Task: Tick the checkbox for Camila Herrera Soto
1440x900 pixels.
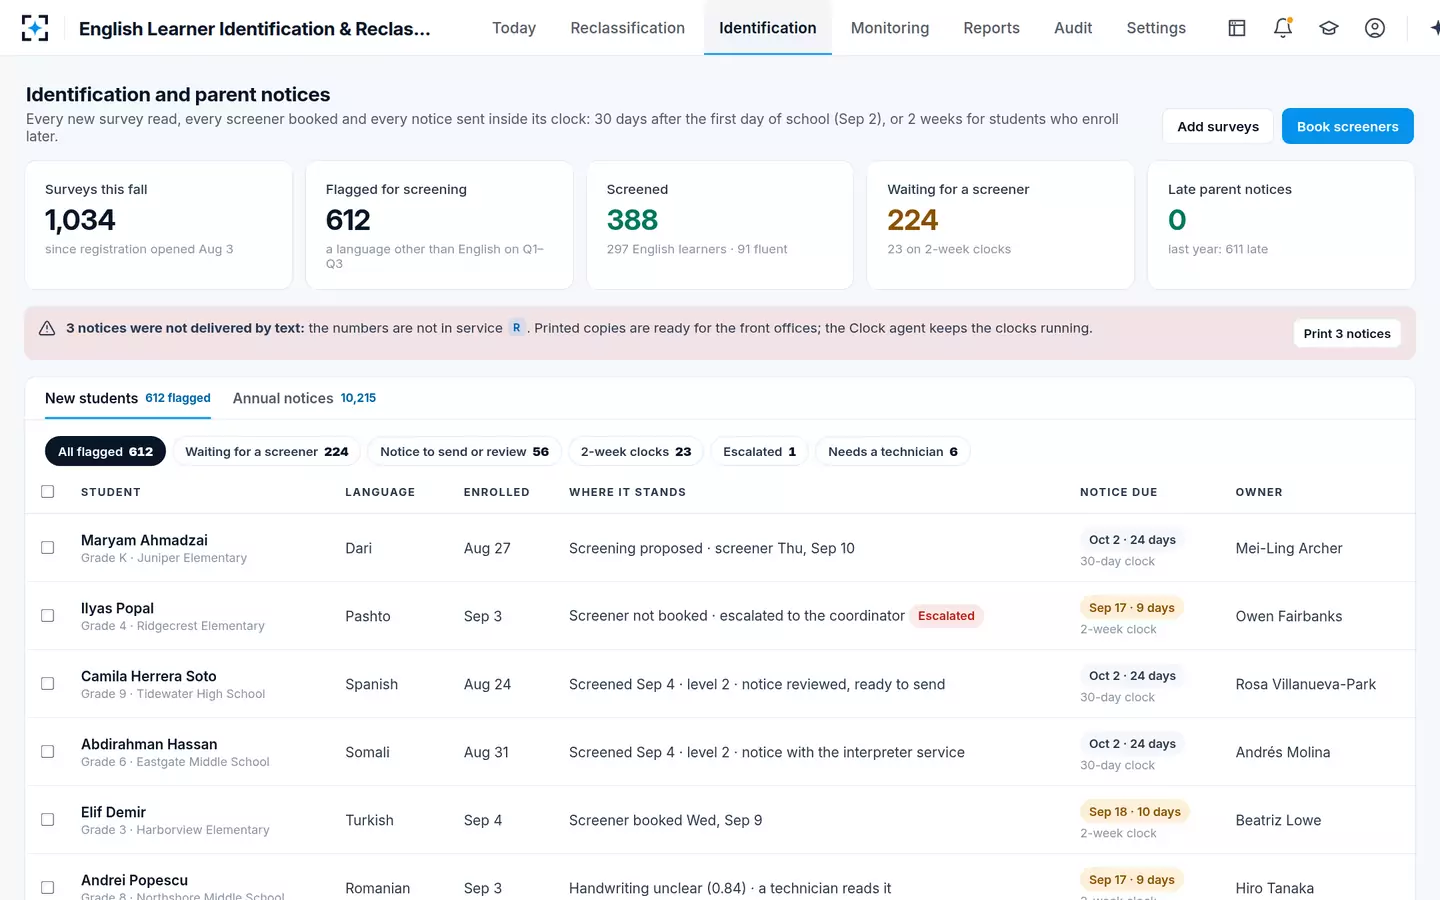Action: pyautogui.click(x=48, y=684)
